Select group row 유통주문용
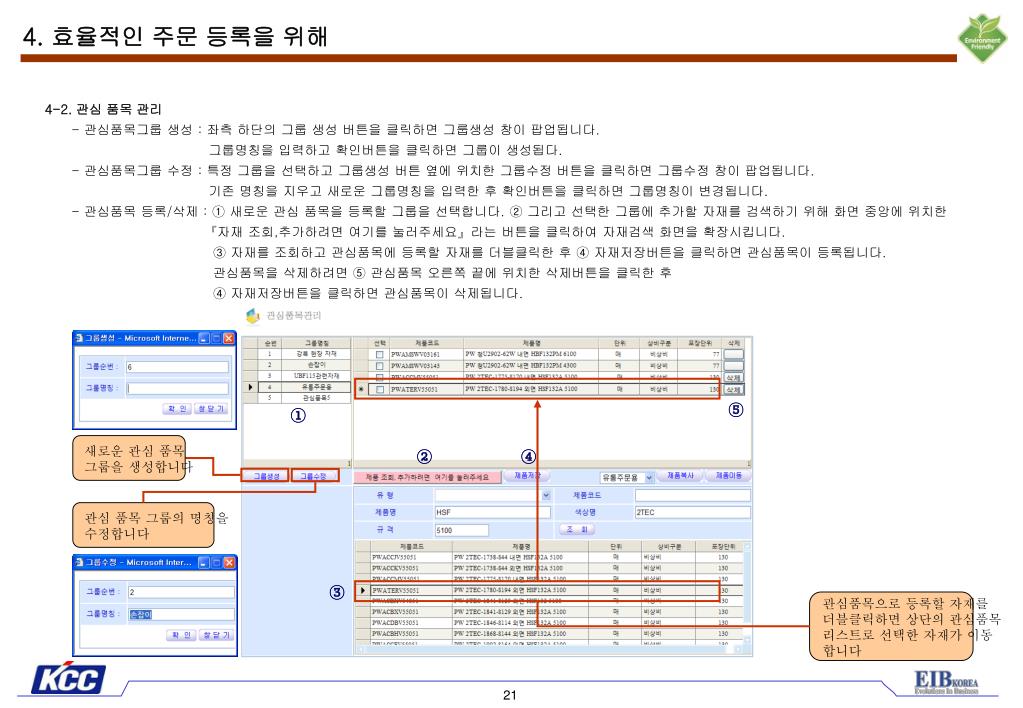 pos(297,387)
